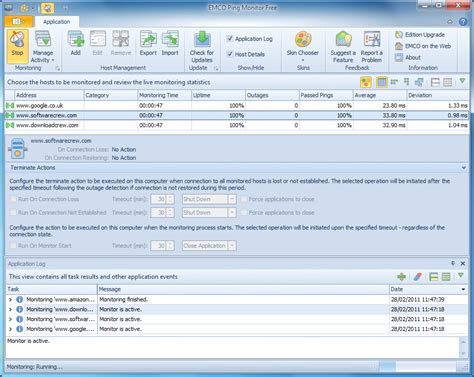Screen dimensions: 474x377
Task: Click the Monitoring Time column header
Action: pyautogui.click(x=164, y=95)
